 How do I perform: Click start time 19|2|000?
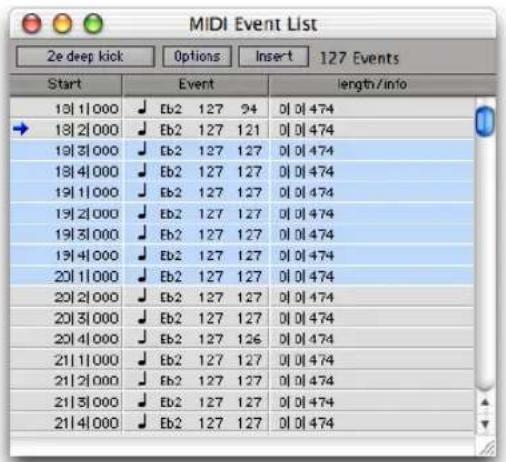tap(87, 214)
